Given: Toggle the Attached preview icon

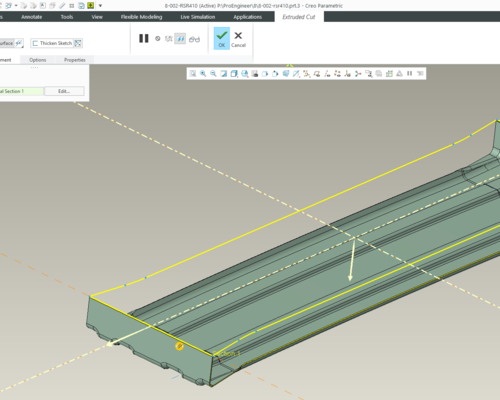Looking at the screenshot, I should coord(180,39).
